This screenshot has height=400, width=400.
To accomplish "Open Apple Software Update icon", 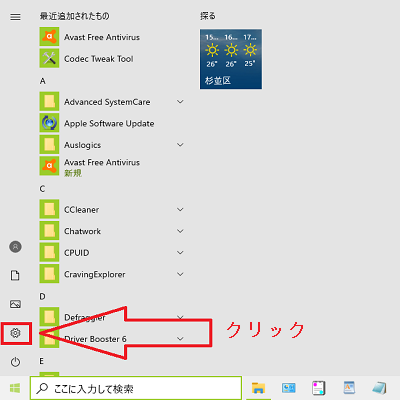I will (49, 123).
